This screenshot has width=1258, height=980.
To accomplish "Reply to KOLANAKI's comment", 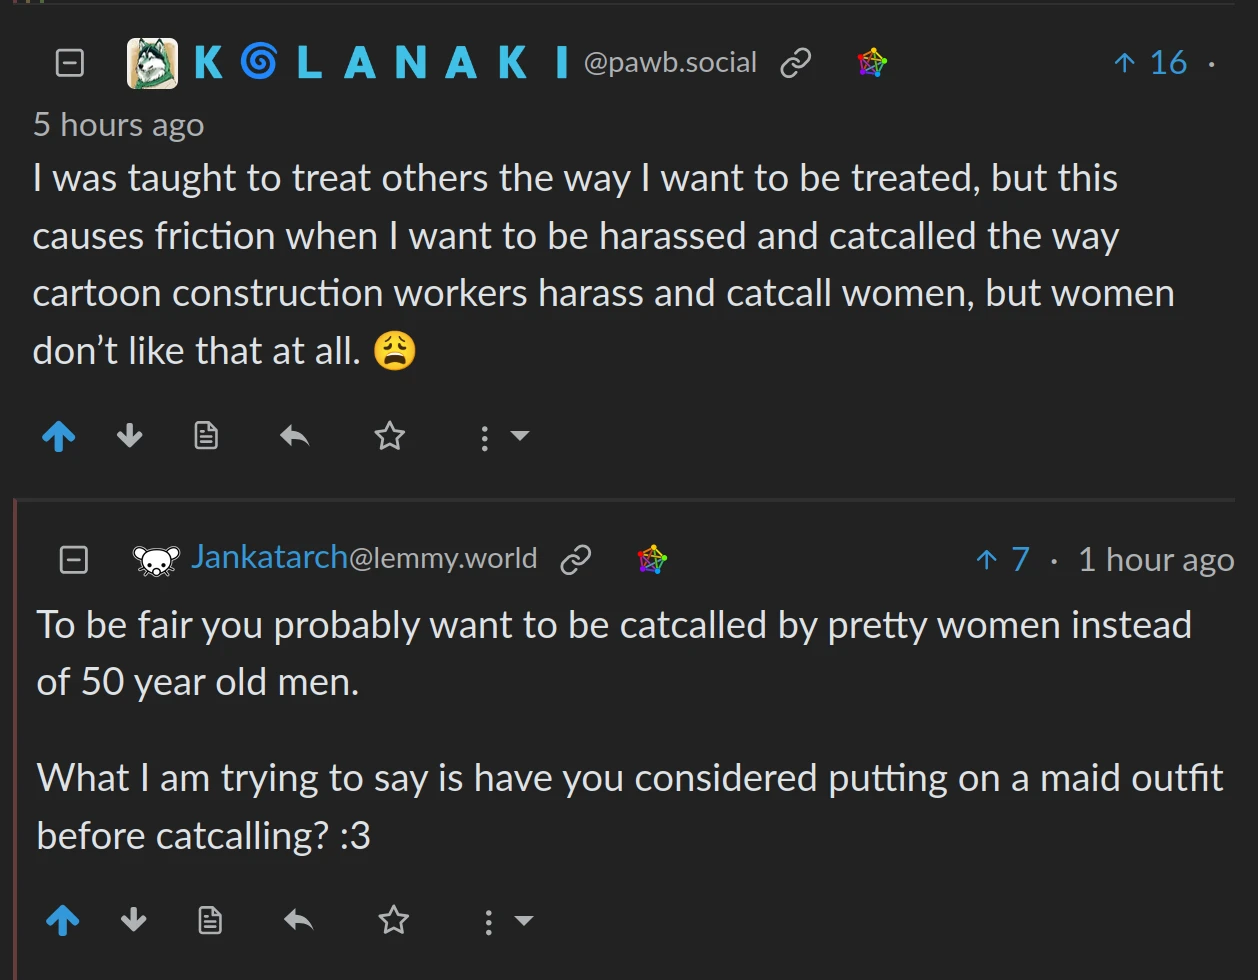I will pyautogui.click(x=294, y=436).
